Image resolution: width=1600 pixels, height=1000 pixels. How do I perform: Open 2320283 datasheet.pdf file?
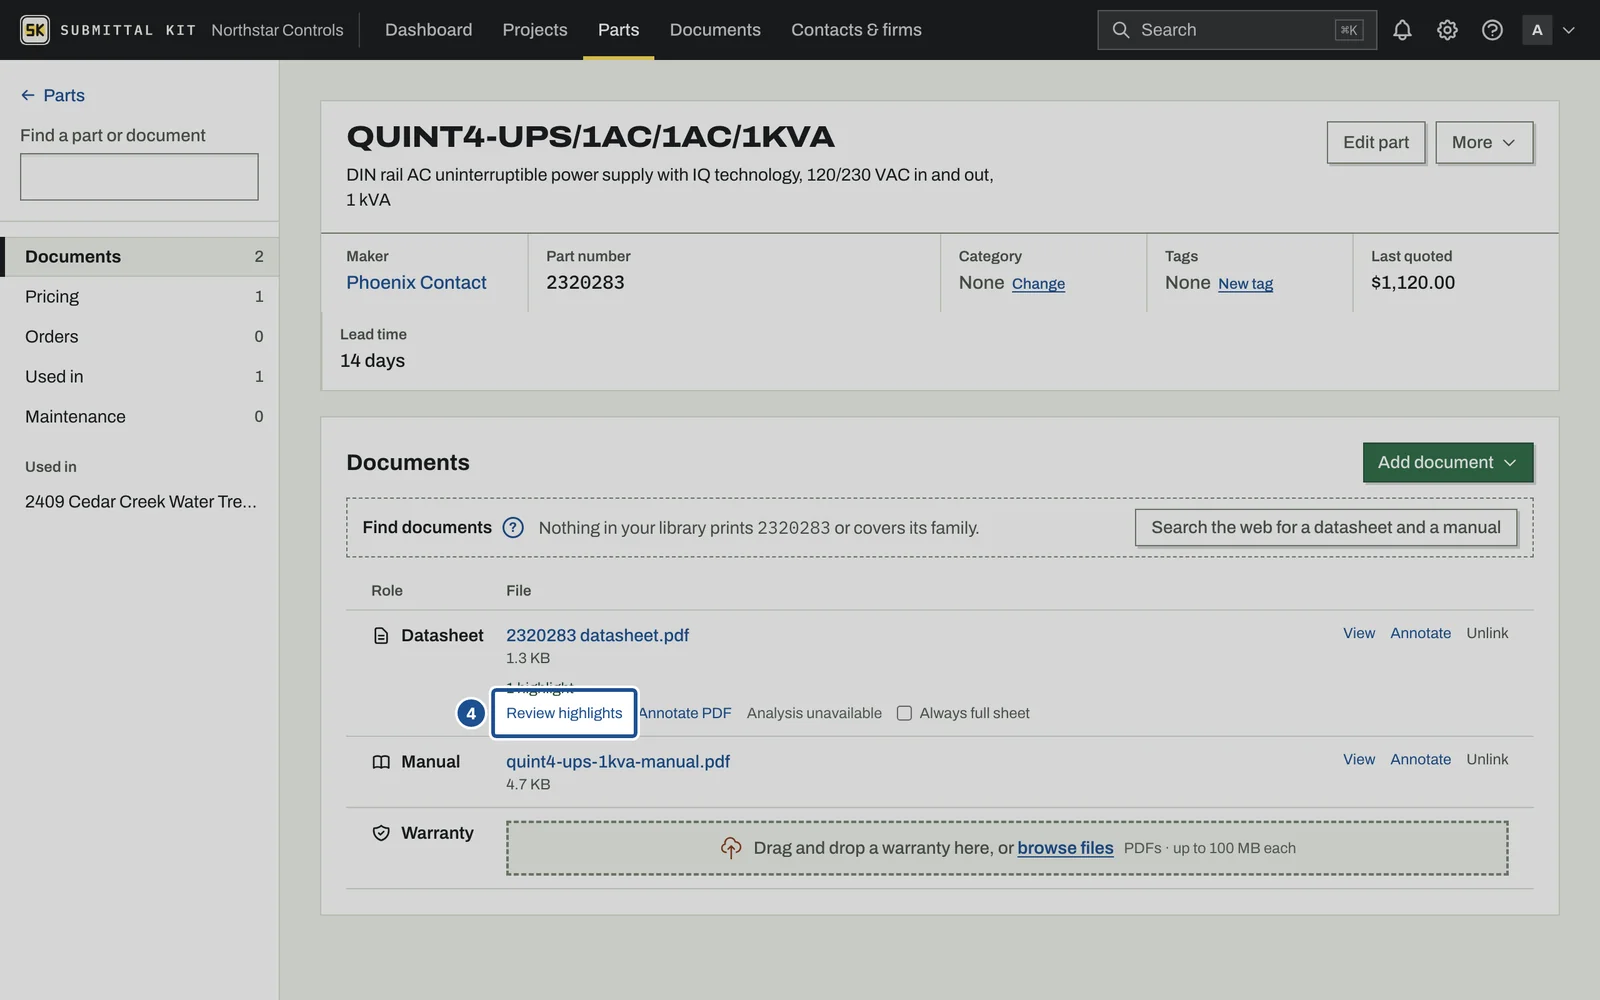[597, 635]
